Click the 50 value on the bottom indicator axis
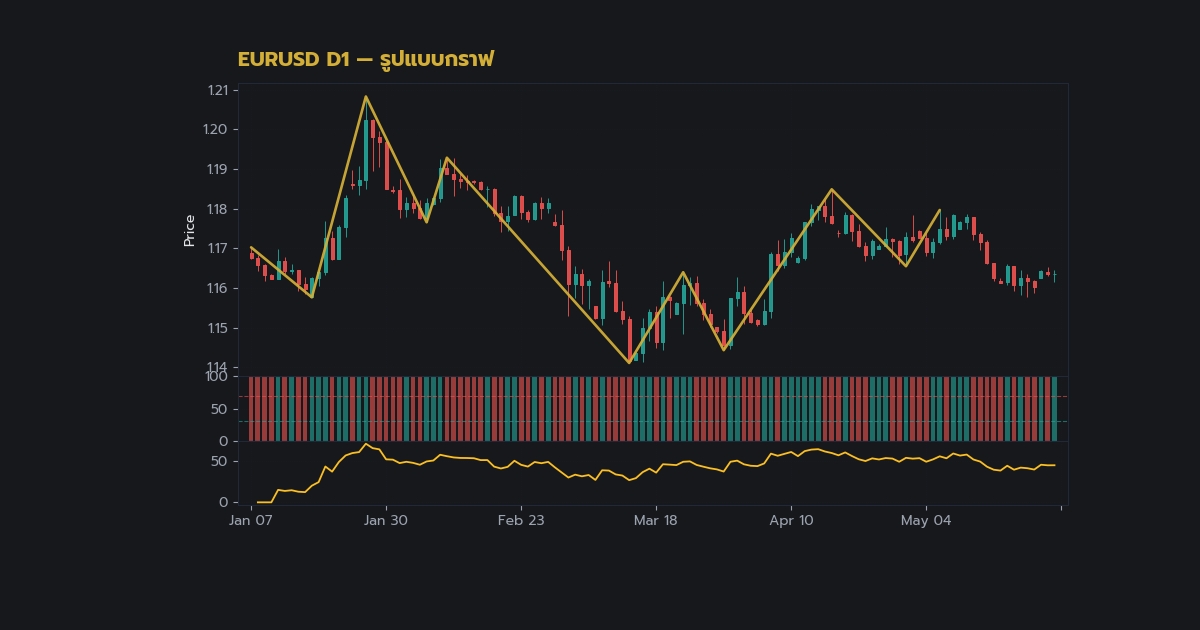 coord(220,461)
